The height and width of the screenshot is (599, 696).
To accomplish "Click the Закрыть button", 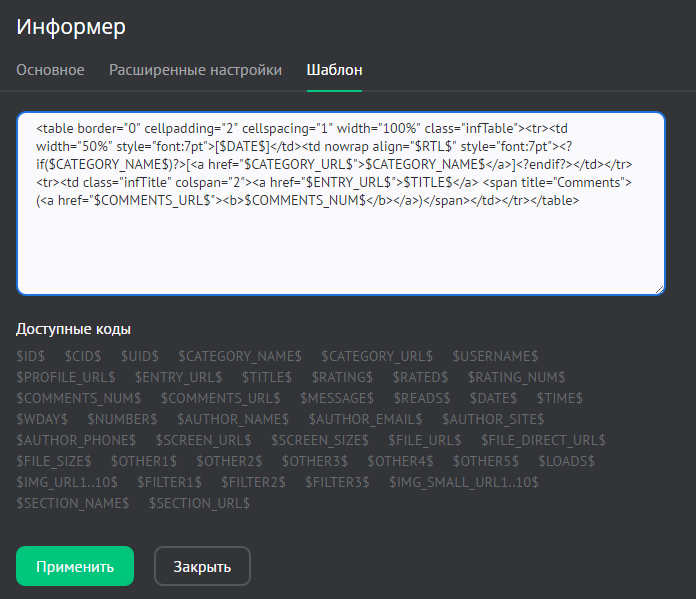I will pos(202,566).
